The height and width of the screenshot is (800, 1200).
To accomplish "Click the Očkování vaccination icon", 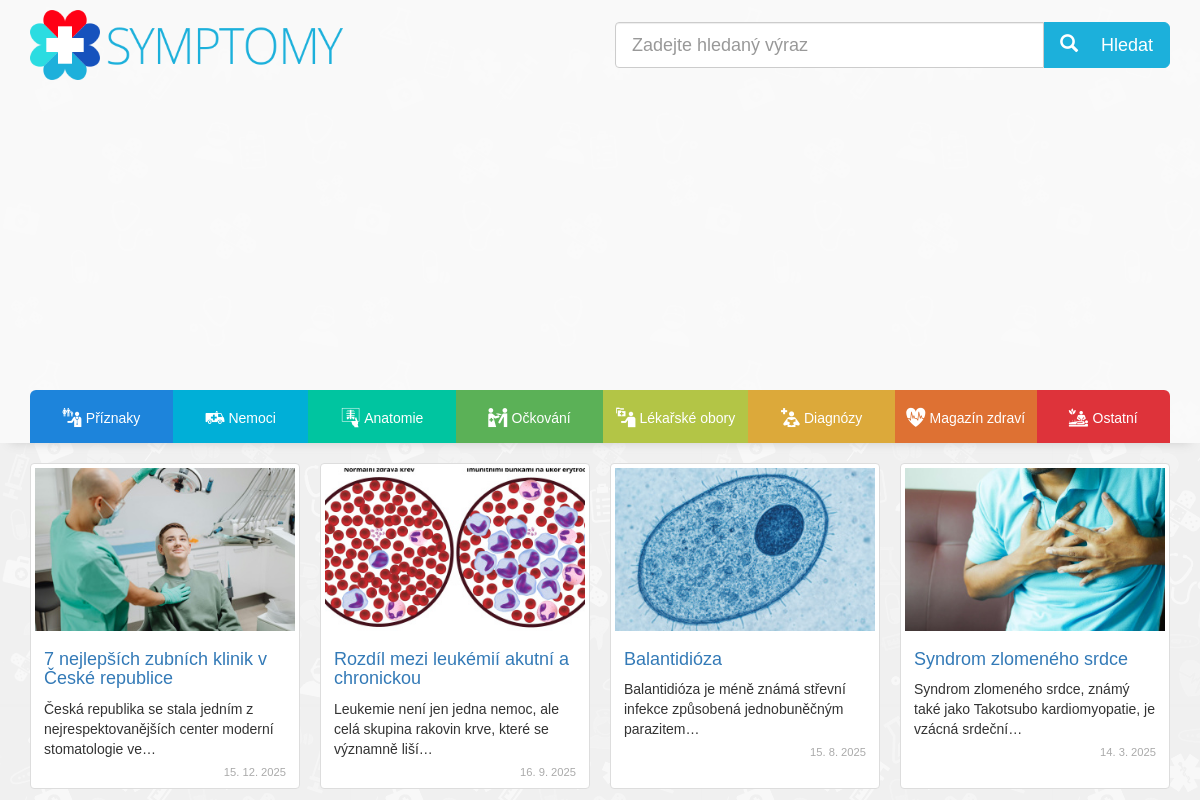I will point(497,417).
